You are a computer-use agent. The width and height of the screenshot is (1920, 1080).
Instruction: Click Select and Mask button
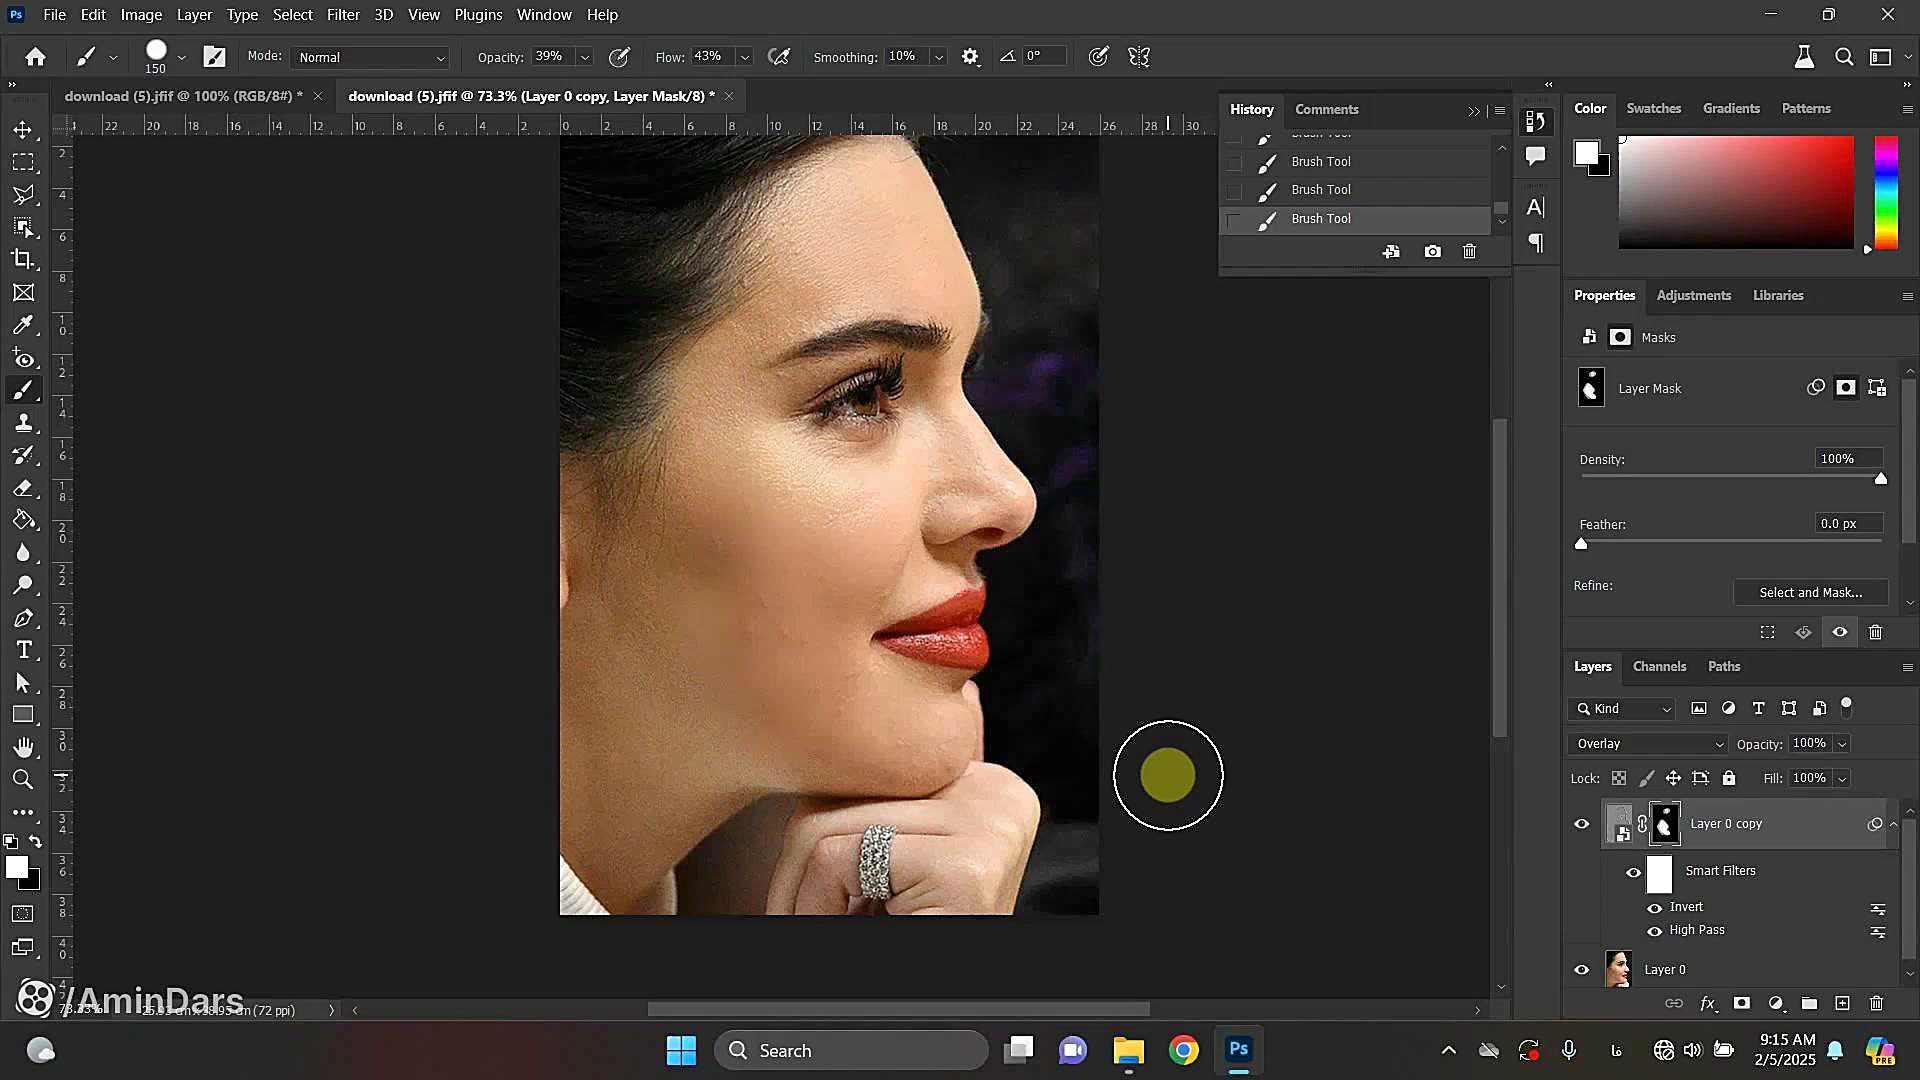1810,592
